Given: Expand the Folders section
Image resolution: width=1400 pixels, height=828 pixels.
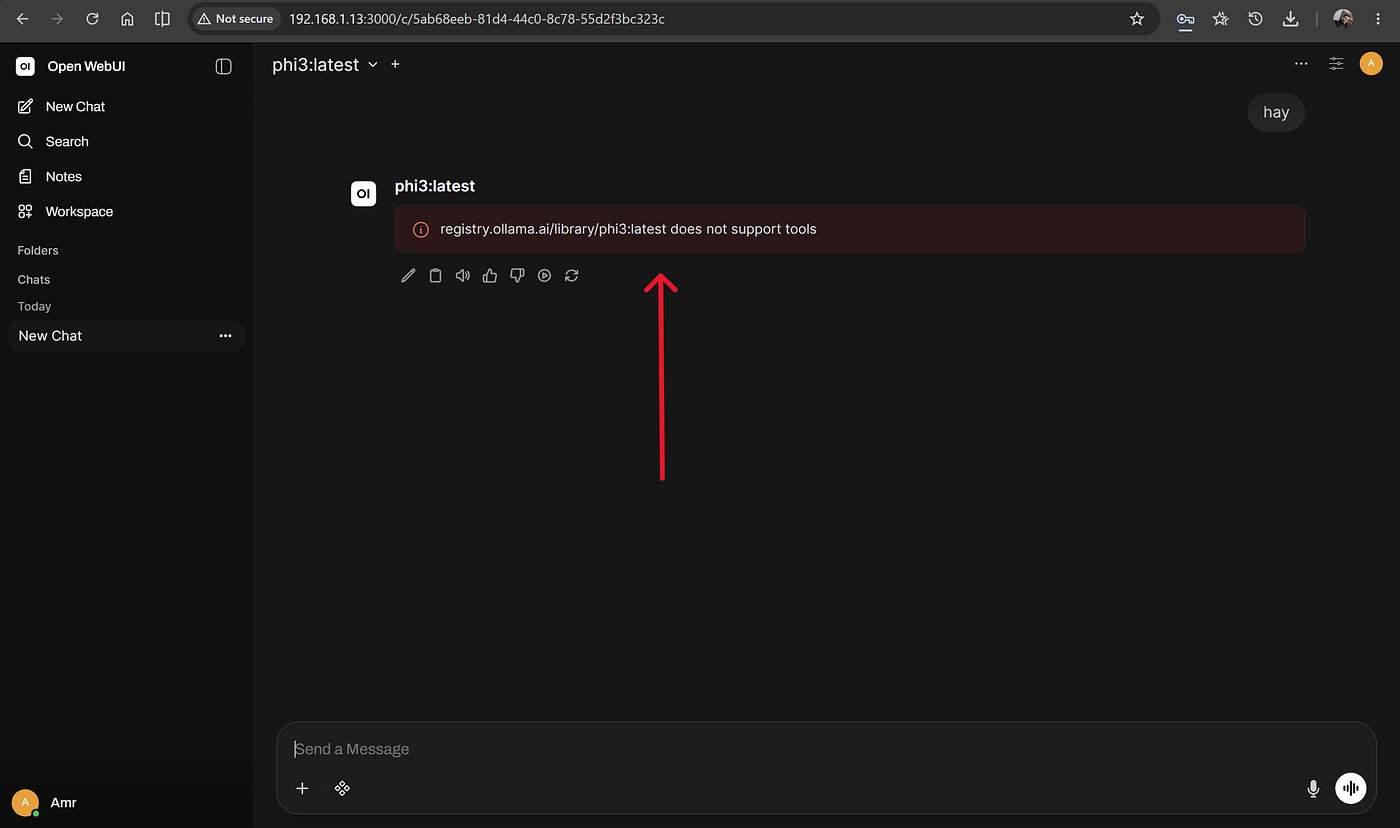Looking at the screenshot, I should [38, 250].
